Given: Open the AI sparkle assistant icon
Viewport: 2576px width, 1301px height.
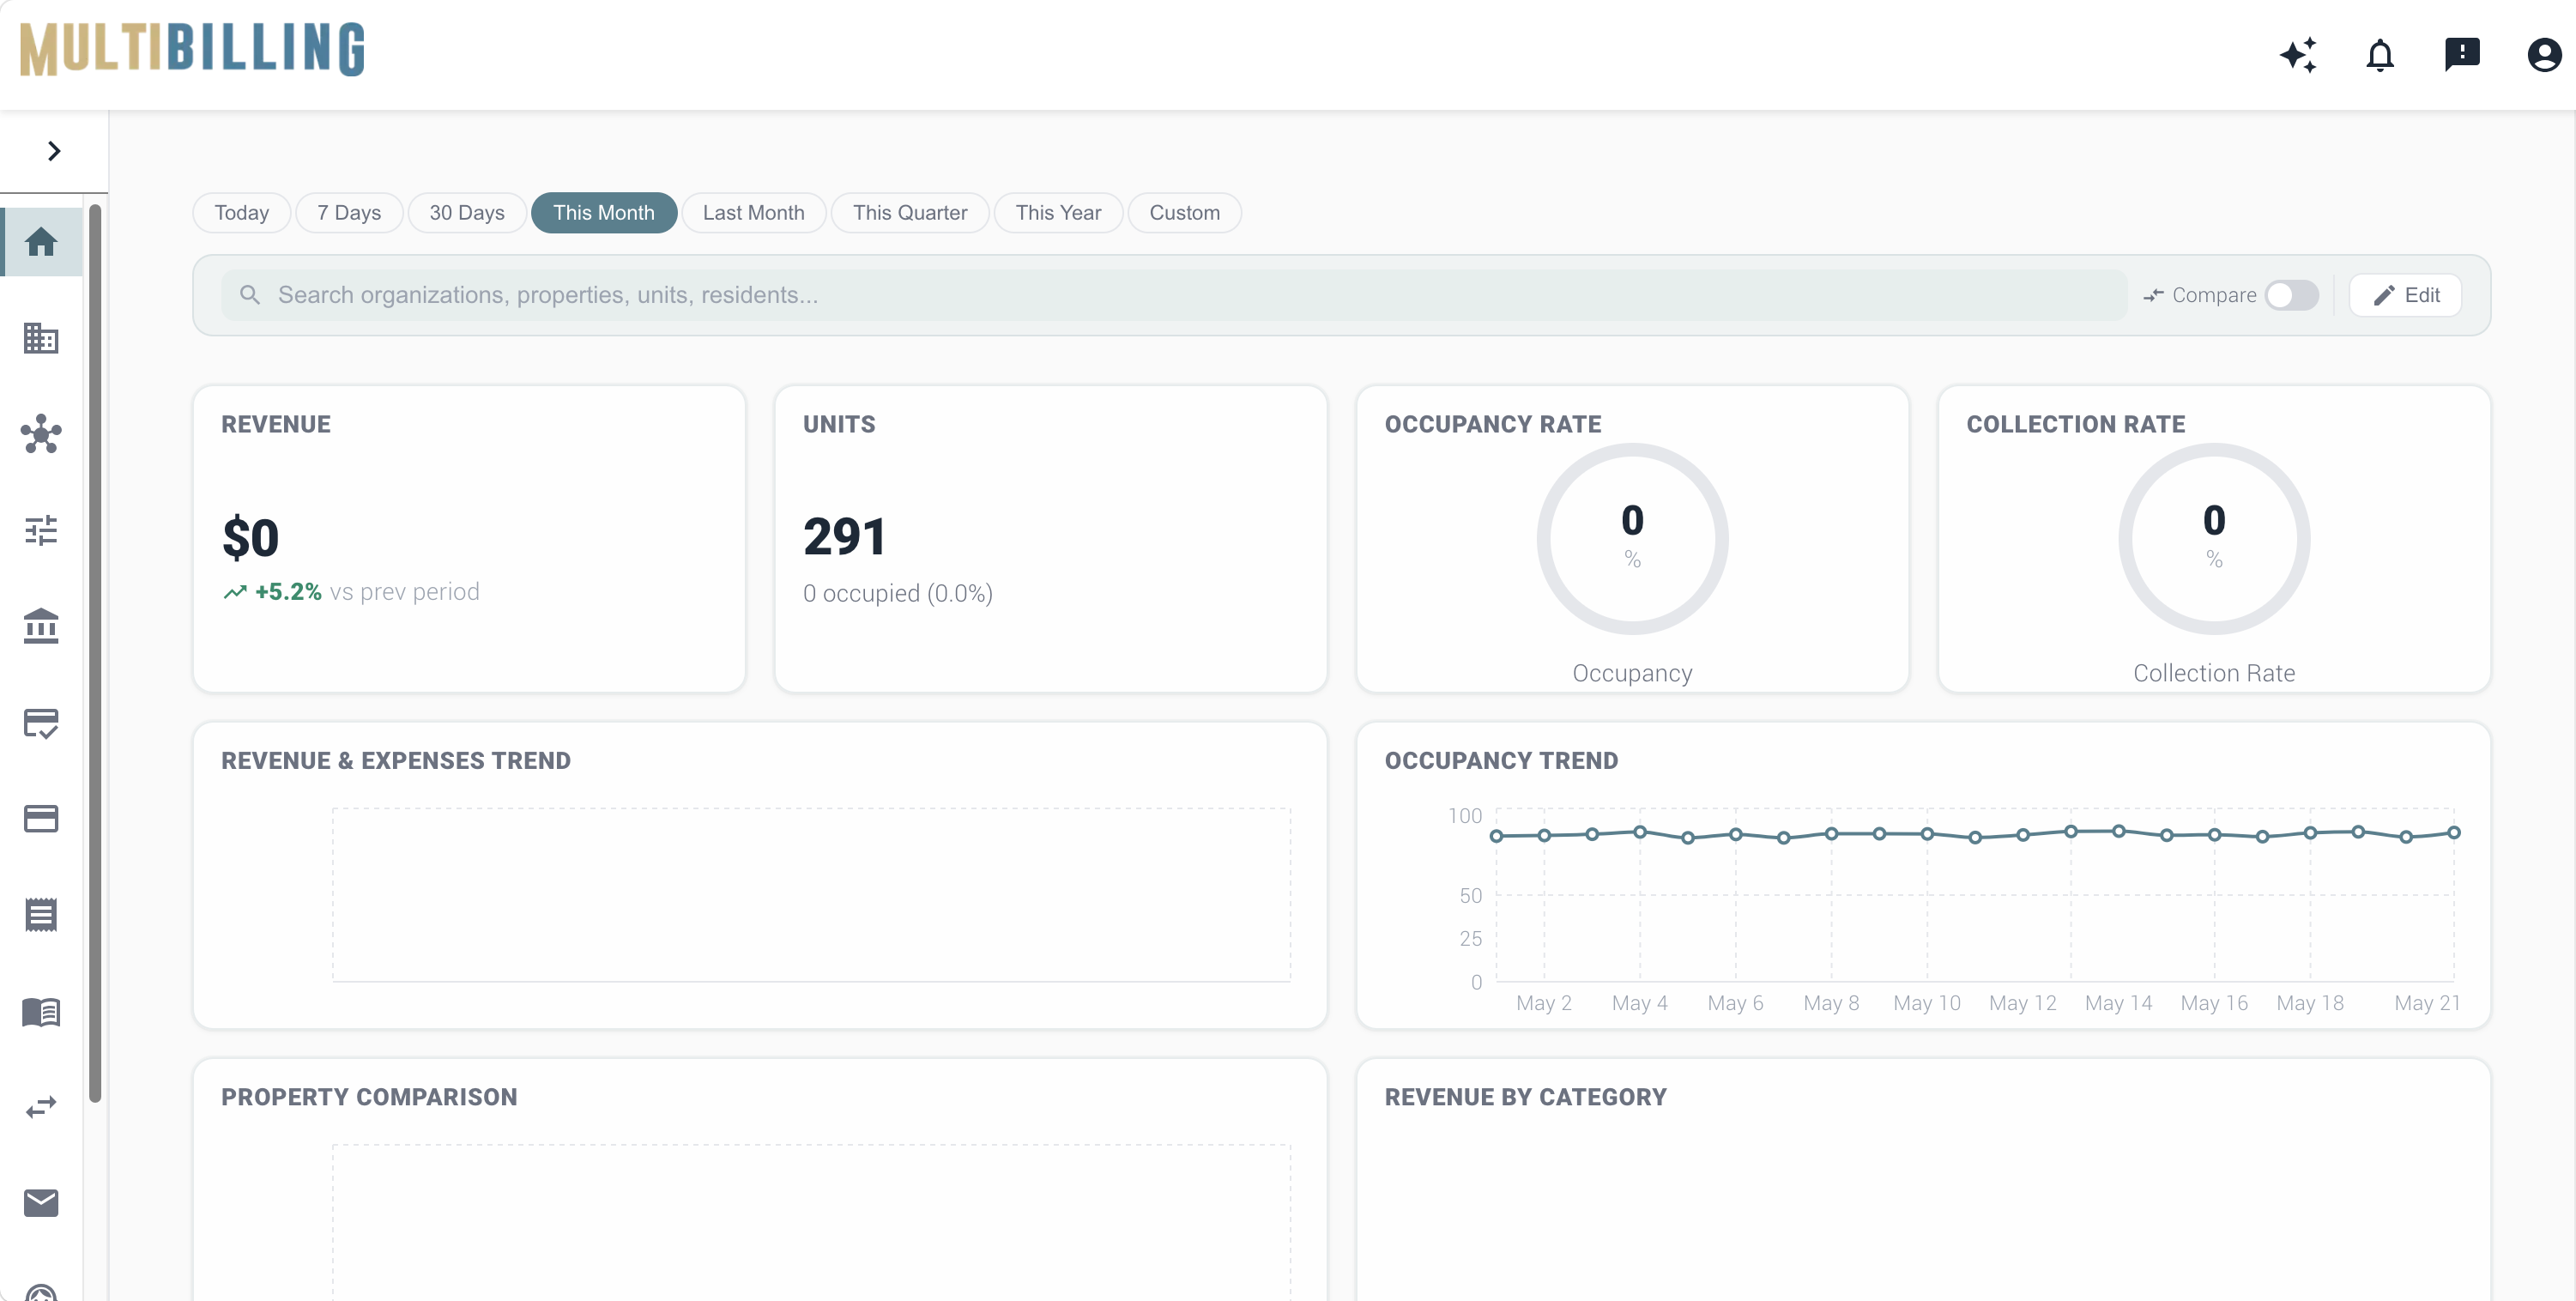Looking at the screenshot, I should 2298,54.
